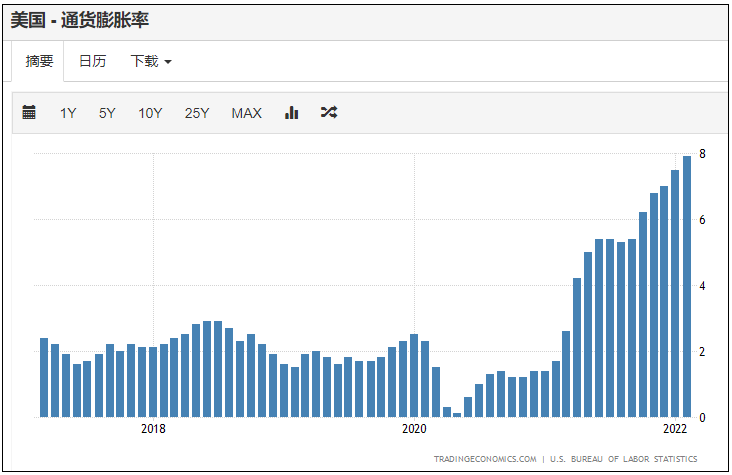Select the 5Y time range
Image resolution: width=732 pixels, height=475 pixels.
tap(107, 113)
